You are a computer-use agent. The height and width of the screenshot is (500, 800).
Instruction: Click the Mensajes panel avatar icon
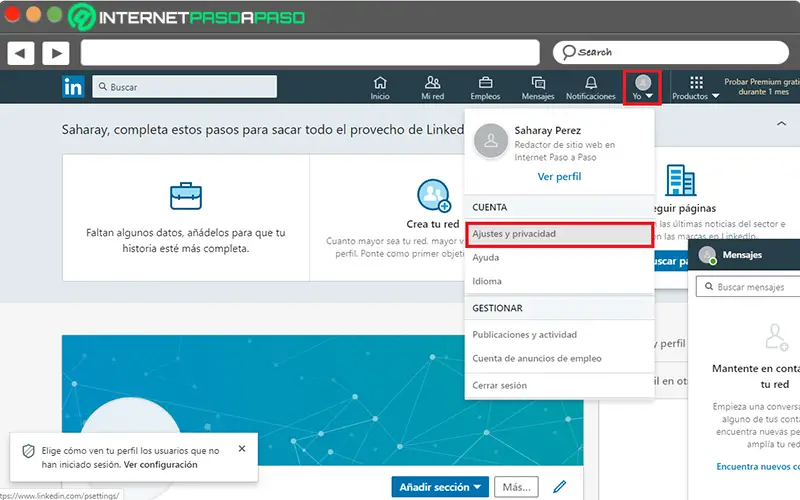[x=707, y=255]
